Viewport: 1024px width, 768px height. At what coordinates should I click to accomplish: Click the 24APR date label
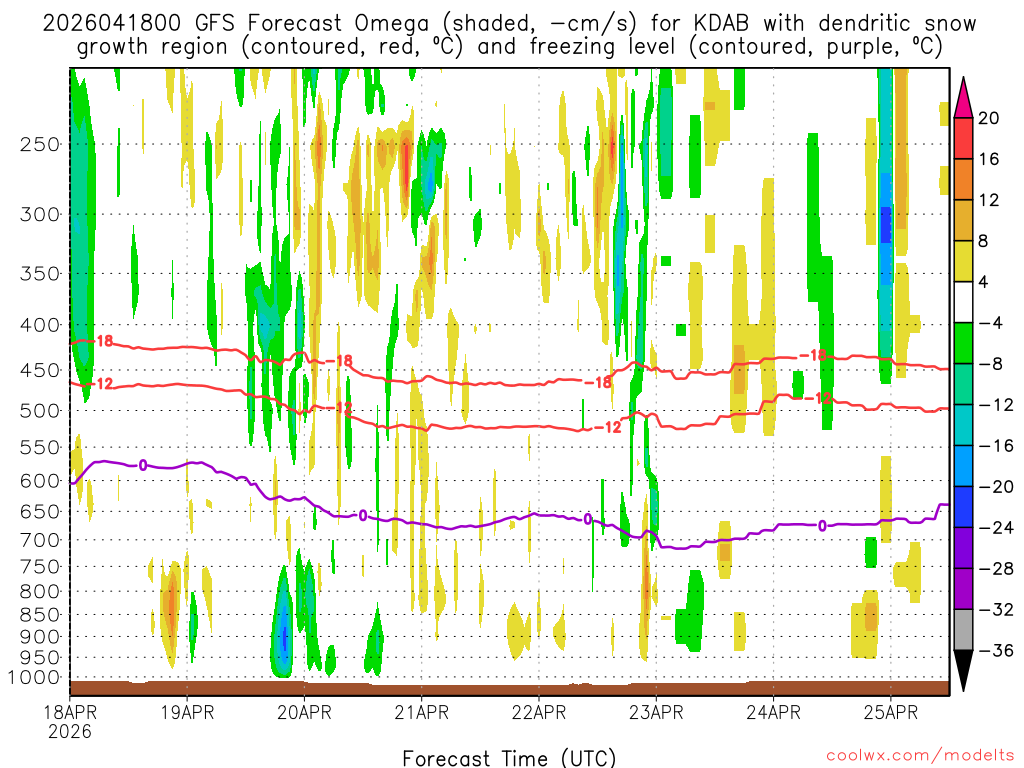pyautogui.click(x=773, y=712)
